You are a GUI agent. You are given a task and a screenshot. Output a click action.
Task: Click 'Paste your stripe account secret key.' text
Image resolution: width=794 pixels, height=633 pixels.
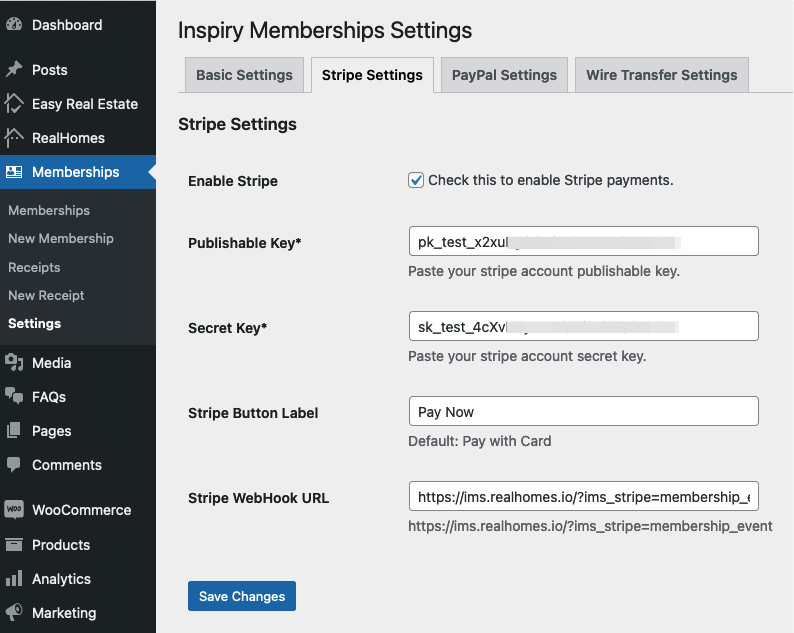pyautogui.click(x=527, y=357)
